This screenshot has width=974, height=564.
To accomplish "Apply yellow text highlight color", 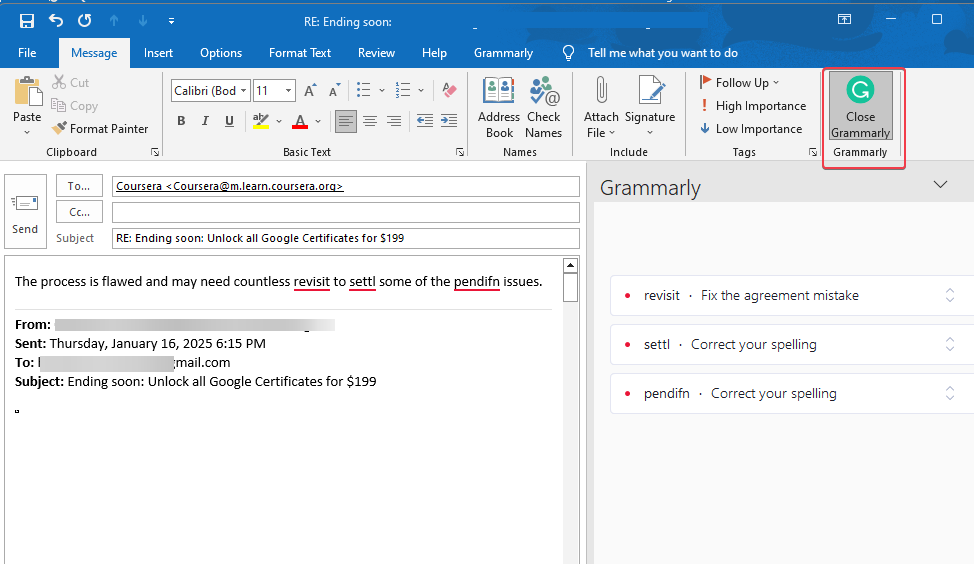I will click(261, 121).
